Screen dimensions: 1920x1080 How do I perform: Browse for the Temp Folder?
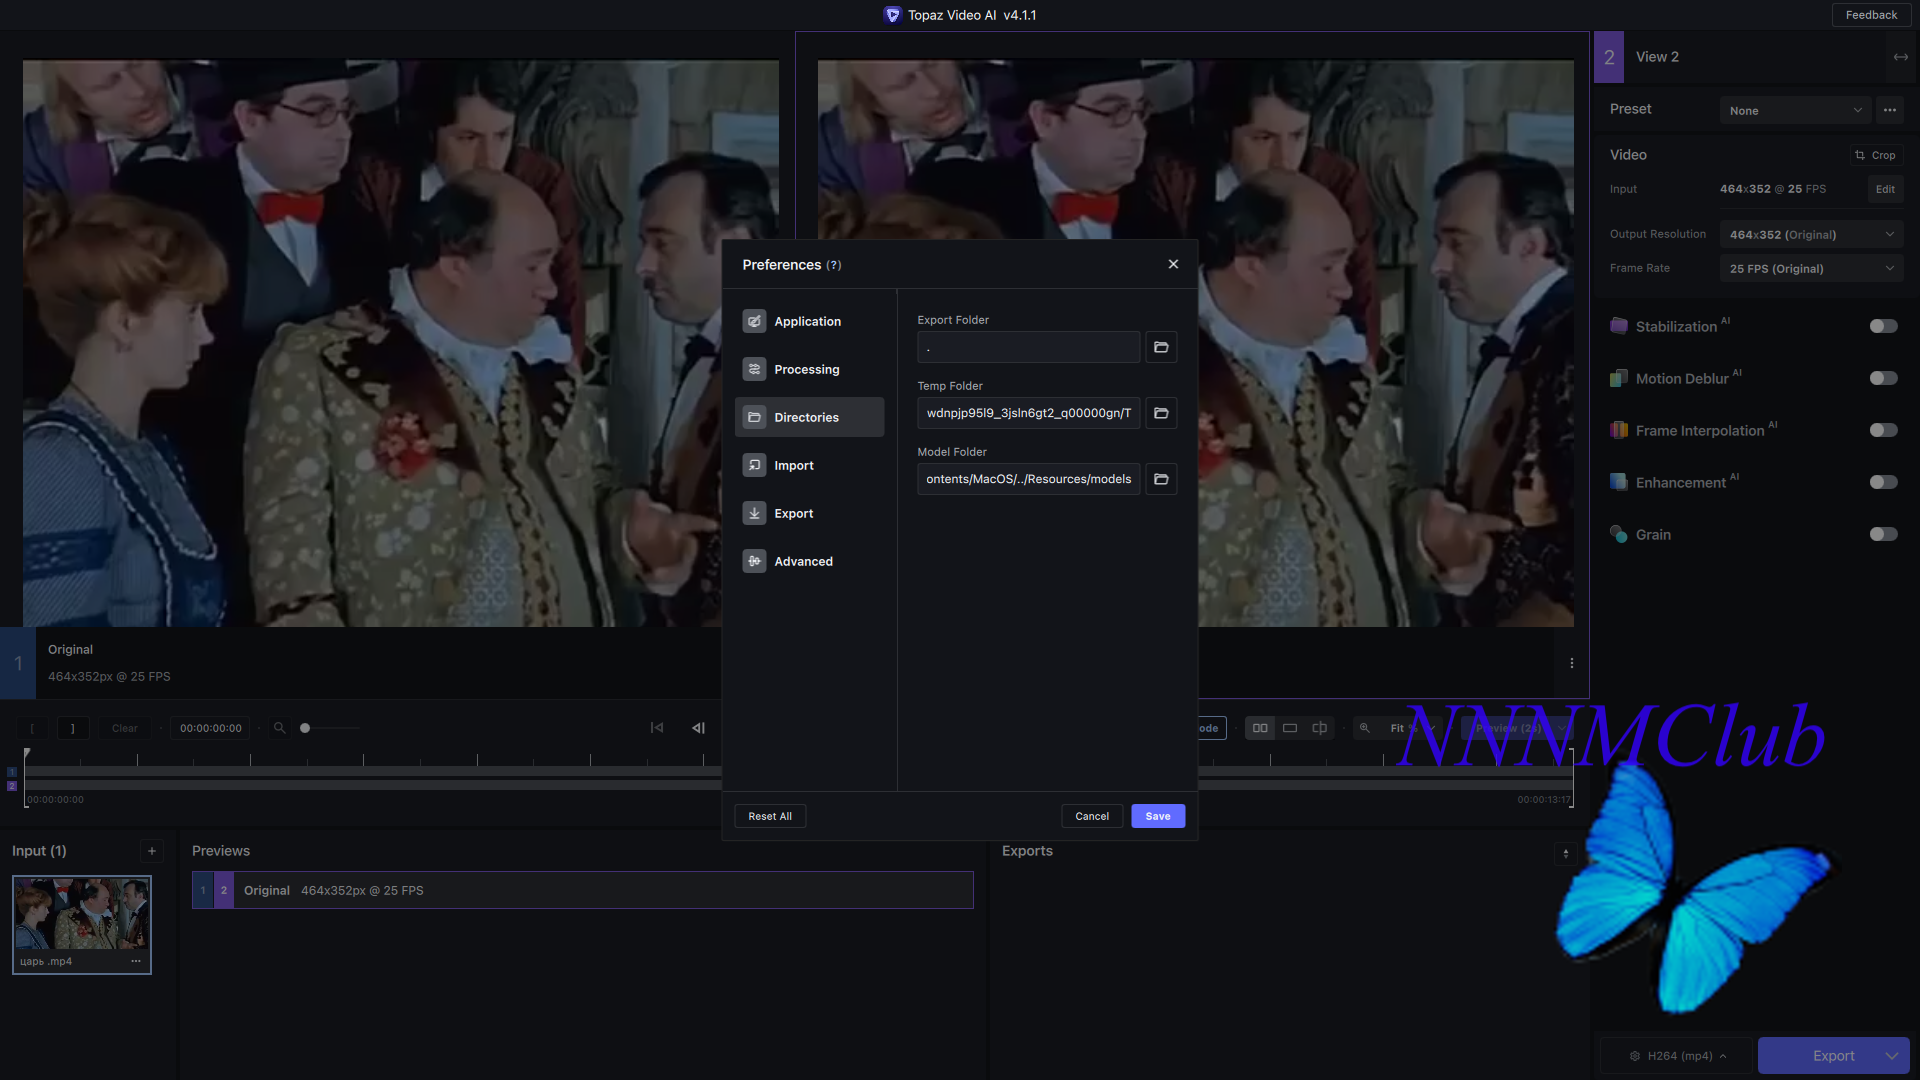tap(1161, 413)
